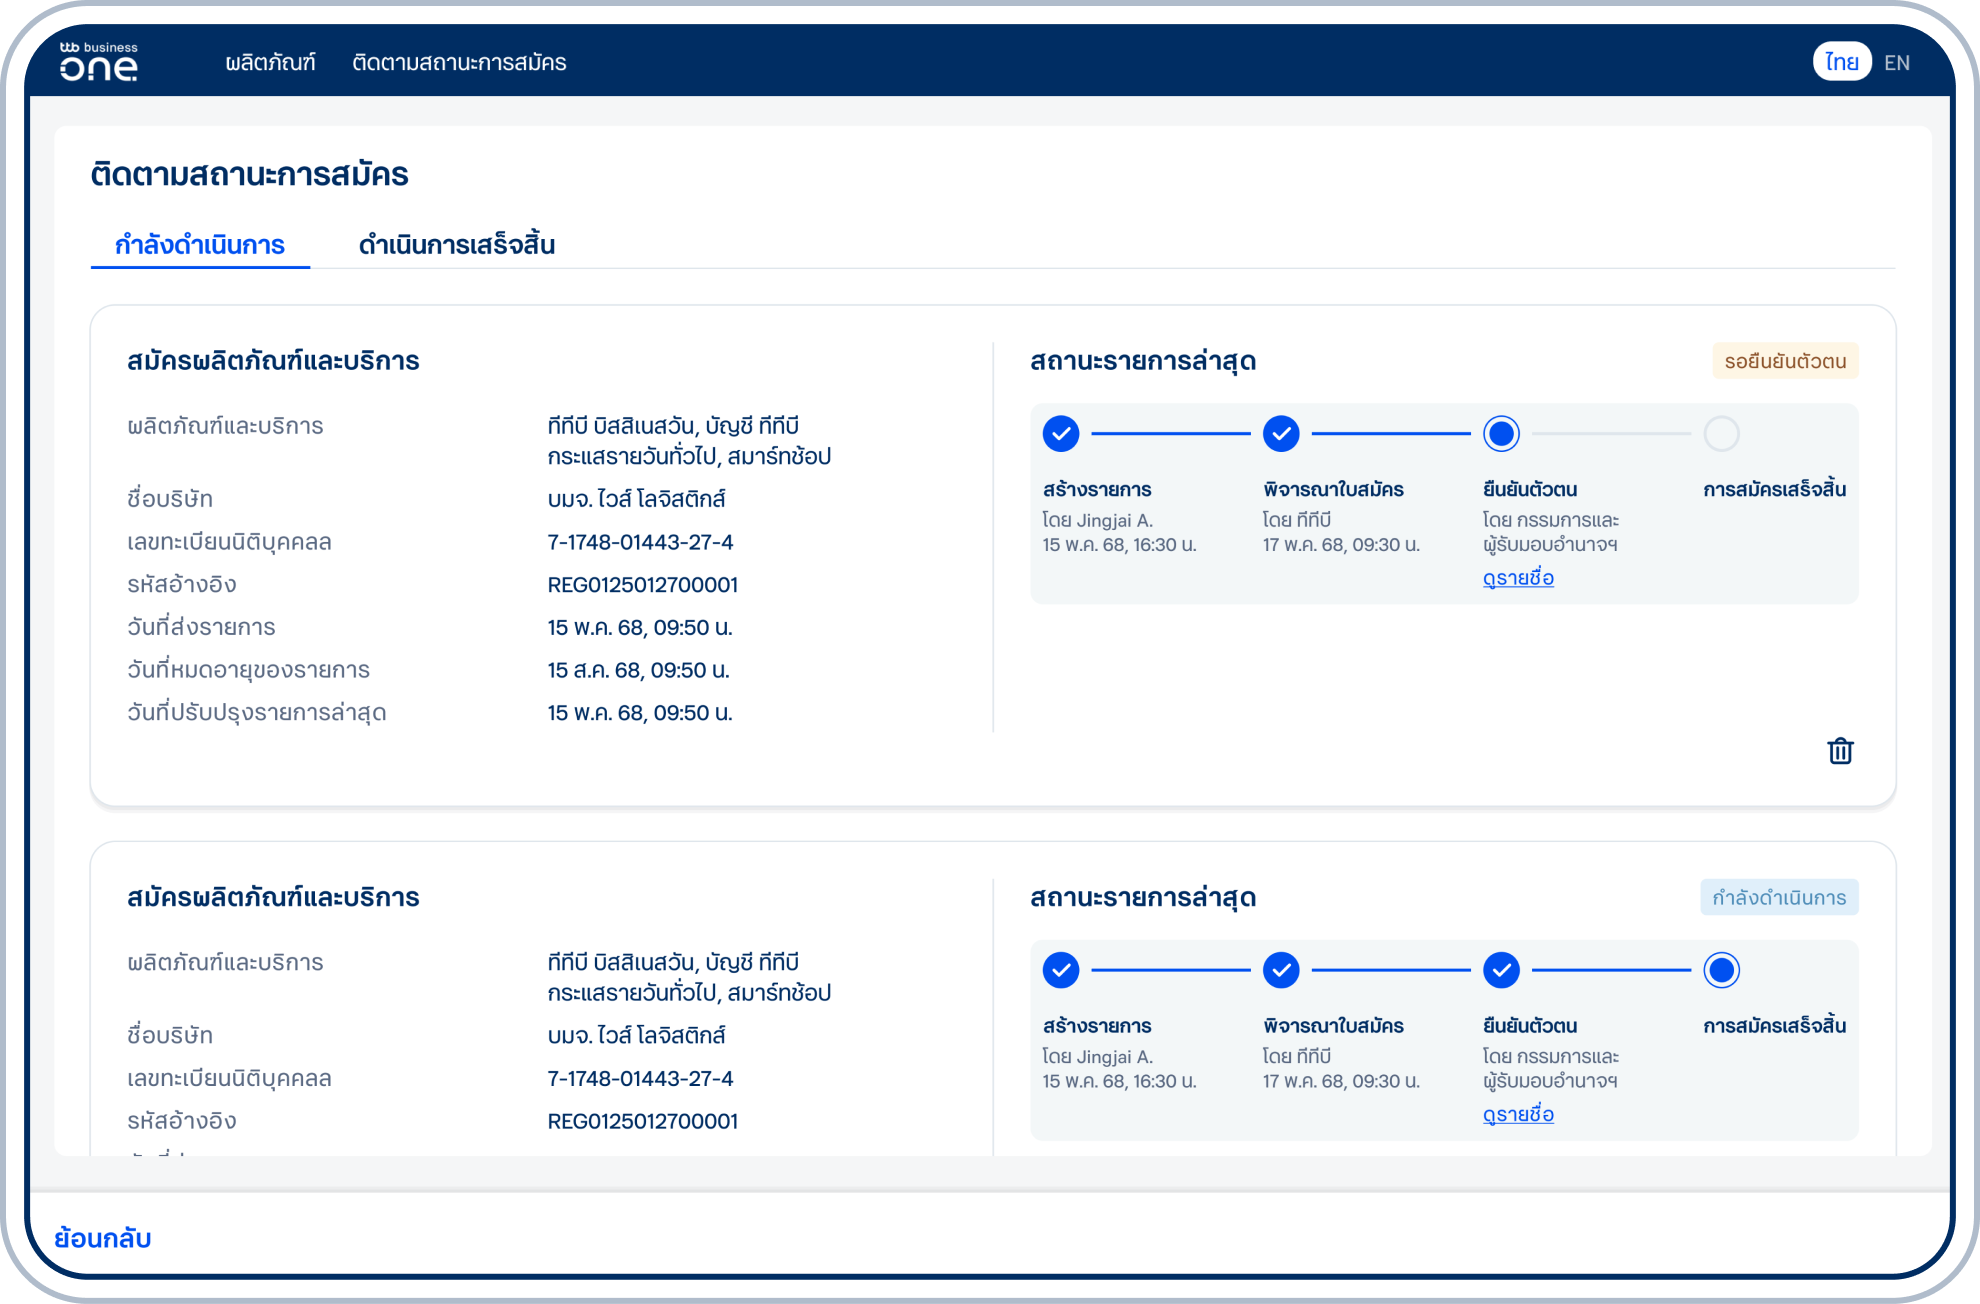
Task: Switch language to ไทย
Action: (1841, 62)
